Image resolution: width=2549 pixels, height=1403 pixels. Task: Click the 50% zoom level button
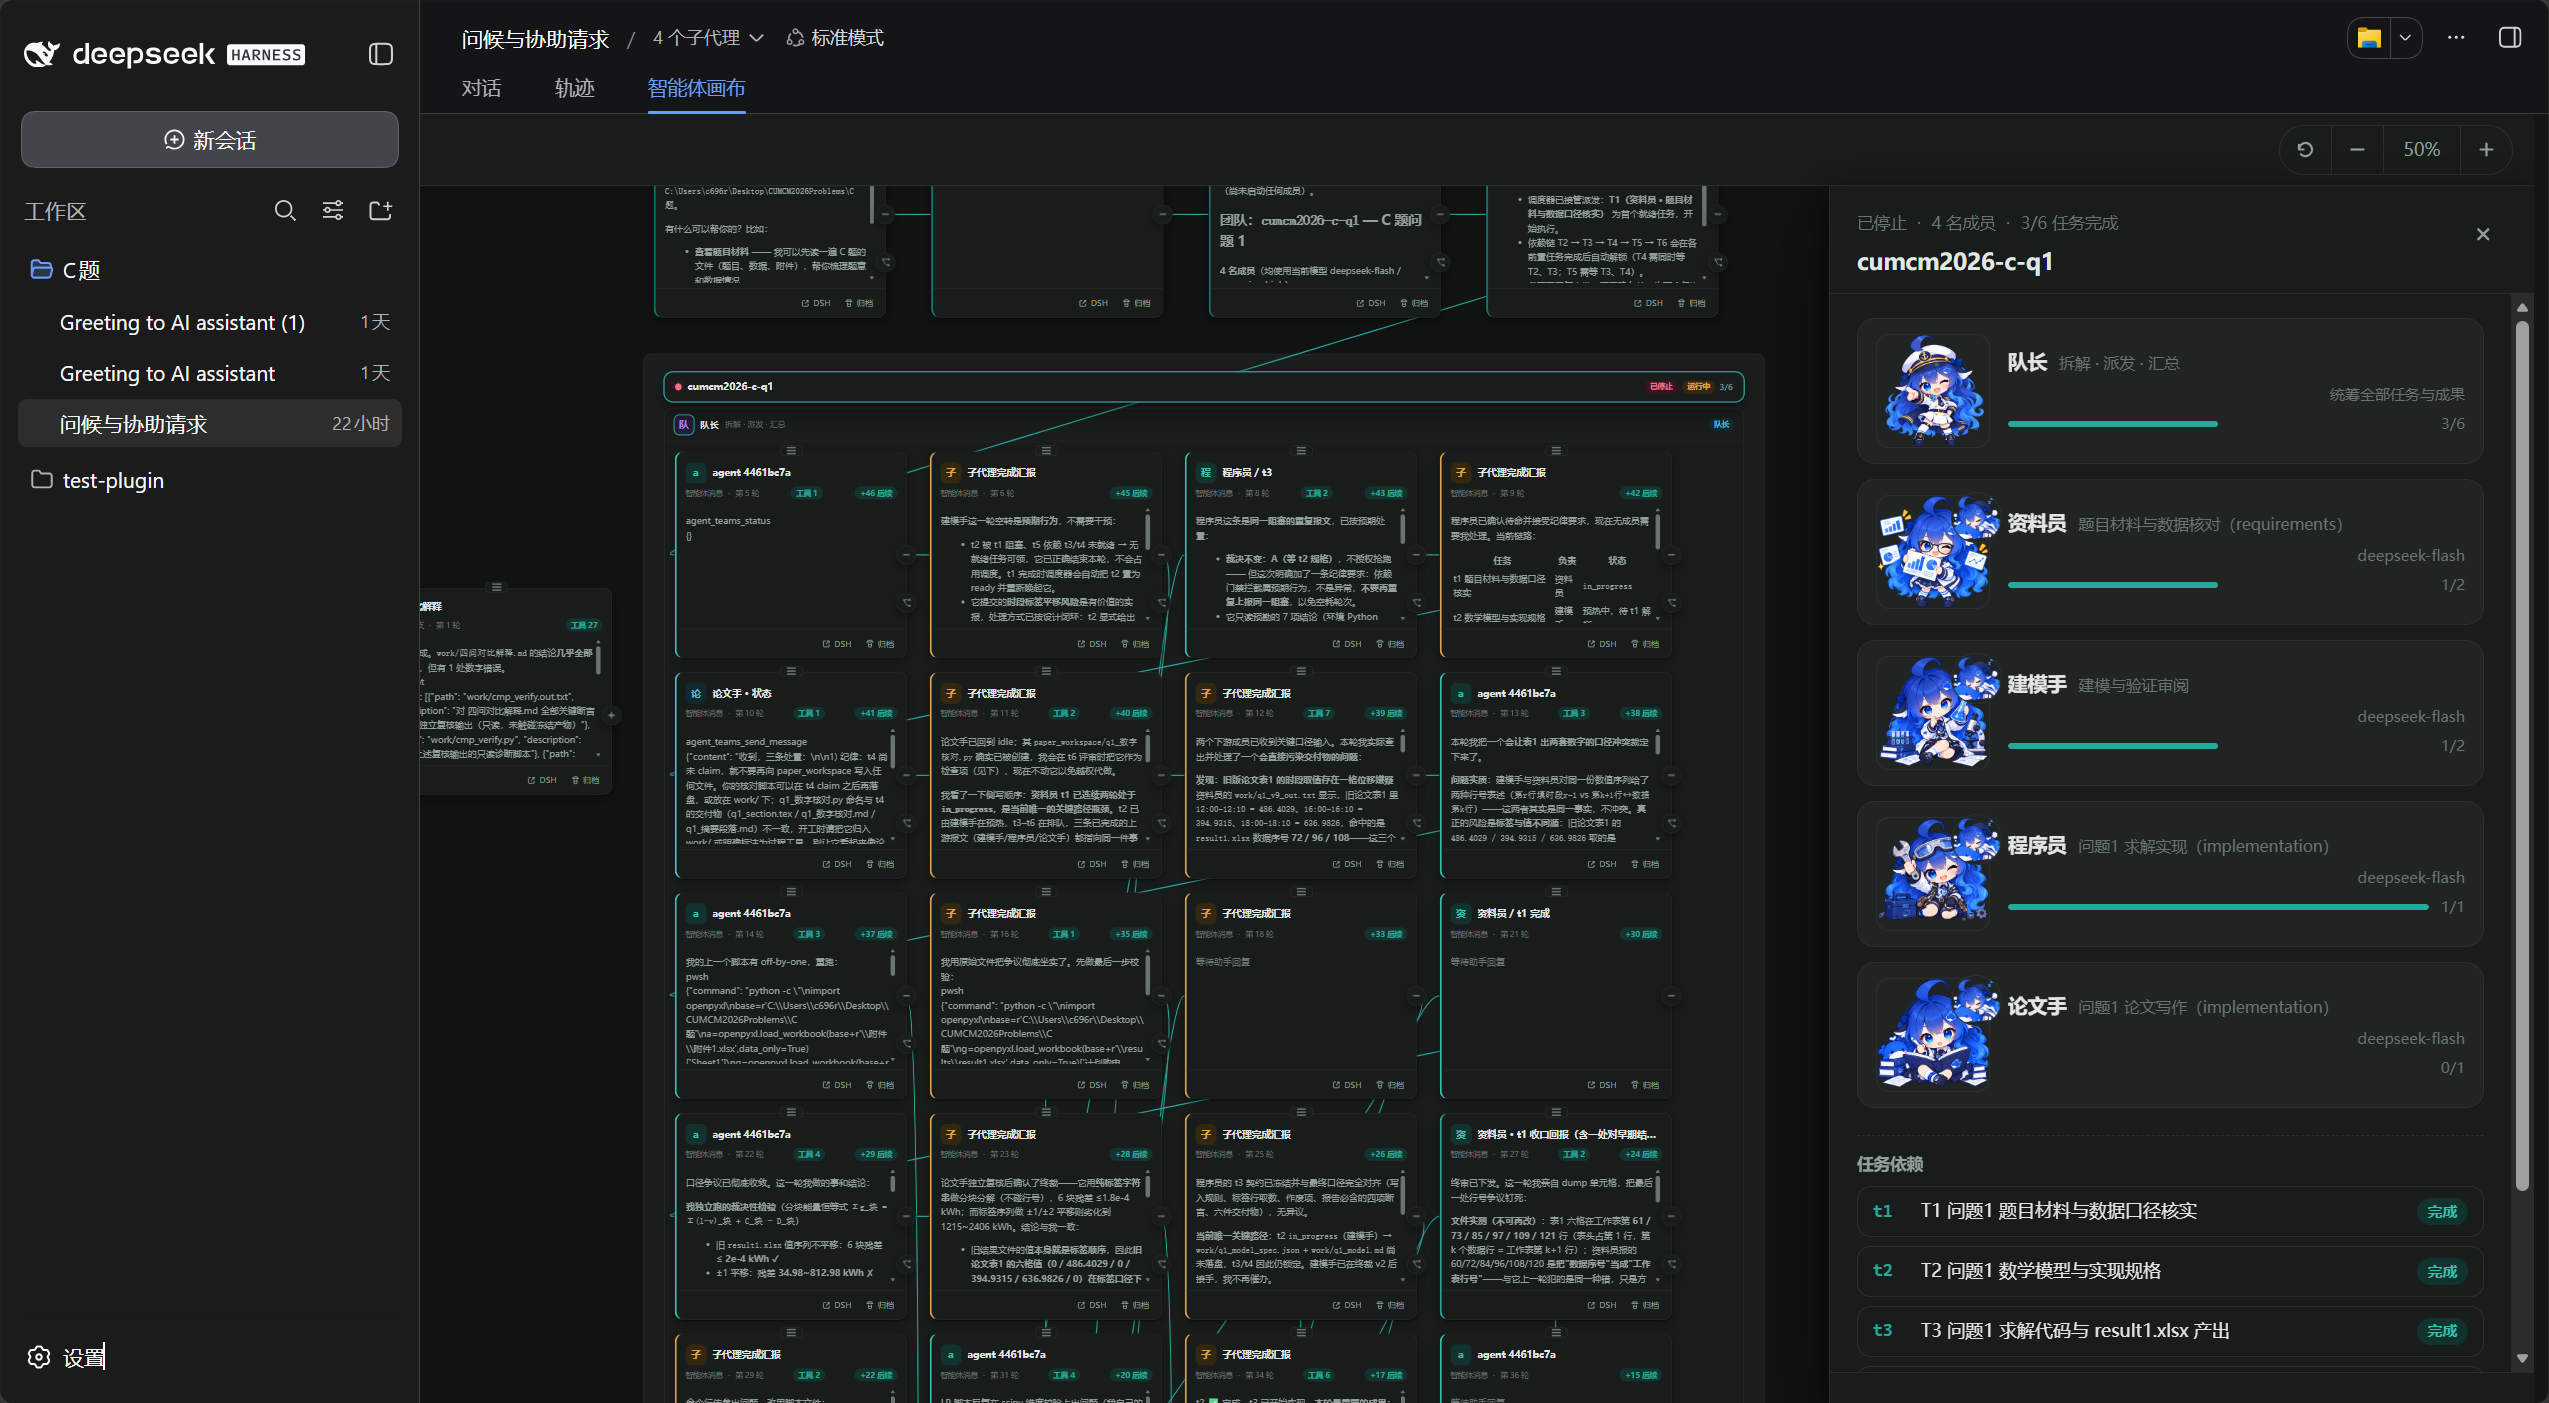2421,150
